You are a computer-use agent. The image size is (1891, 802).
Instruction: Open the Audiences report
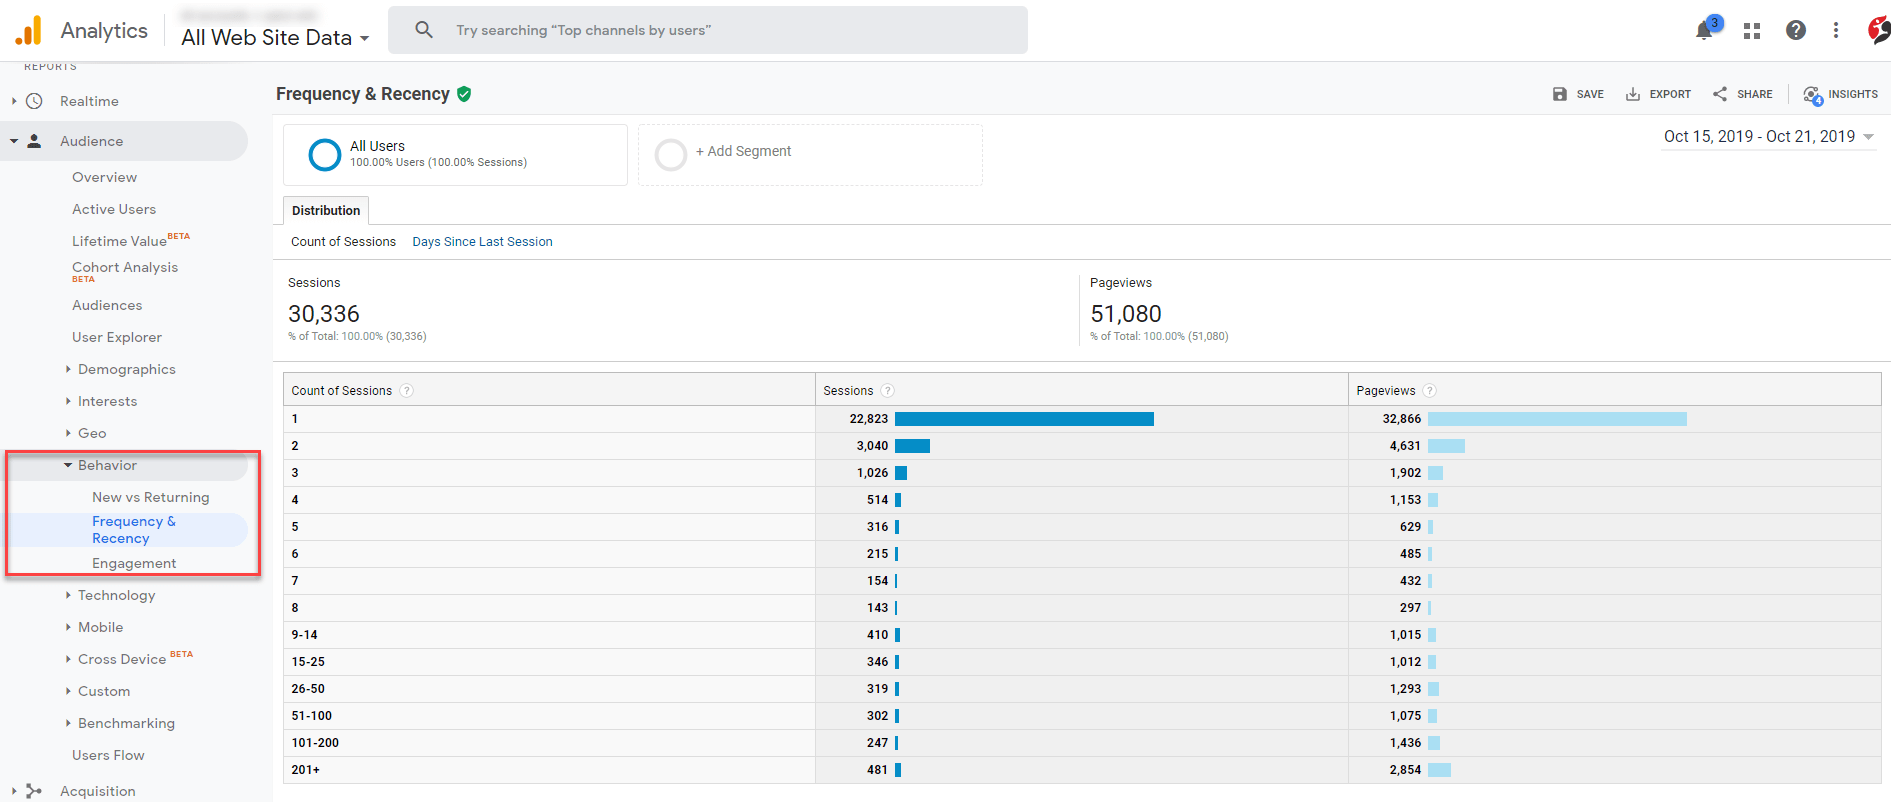click(107, 305)
